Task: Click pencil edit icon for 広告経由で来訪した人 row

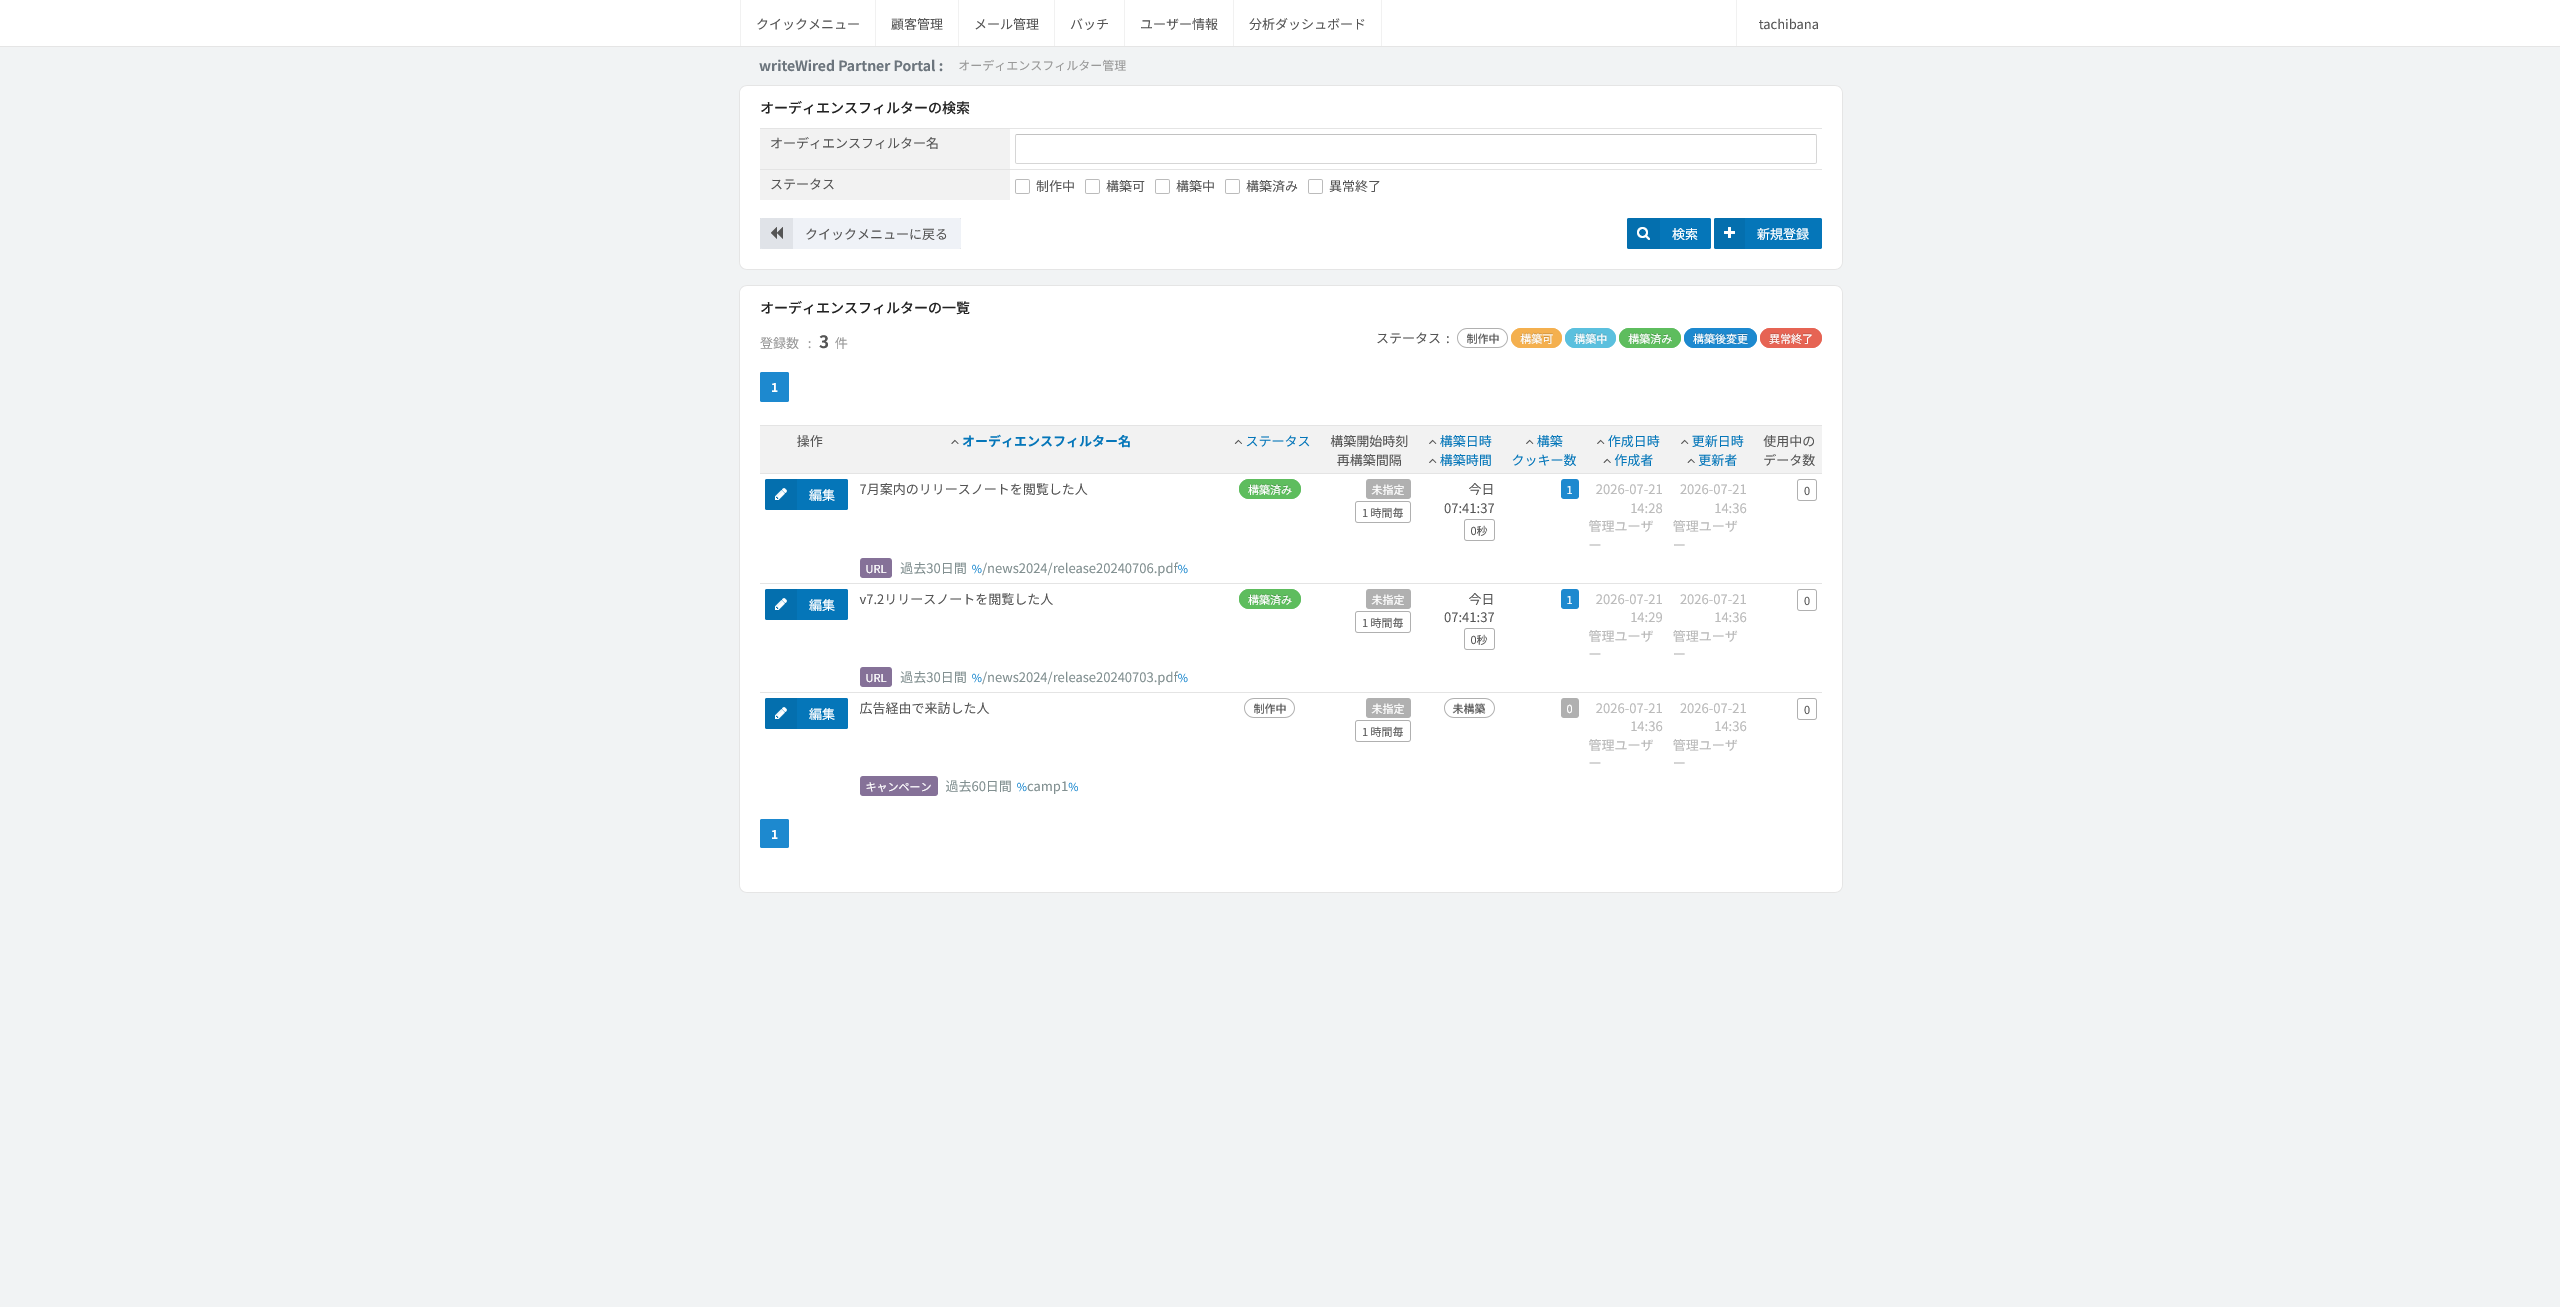Action: pyautogui.click(x=781, y=713)
